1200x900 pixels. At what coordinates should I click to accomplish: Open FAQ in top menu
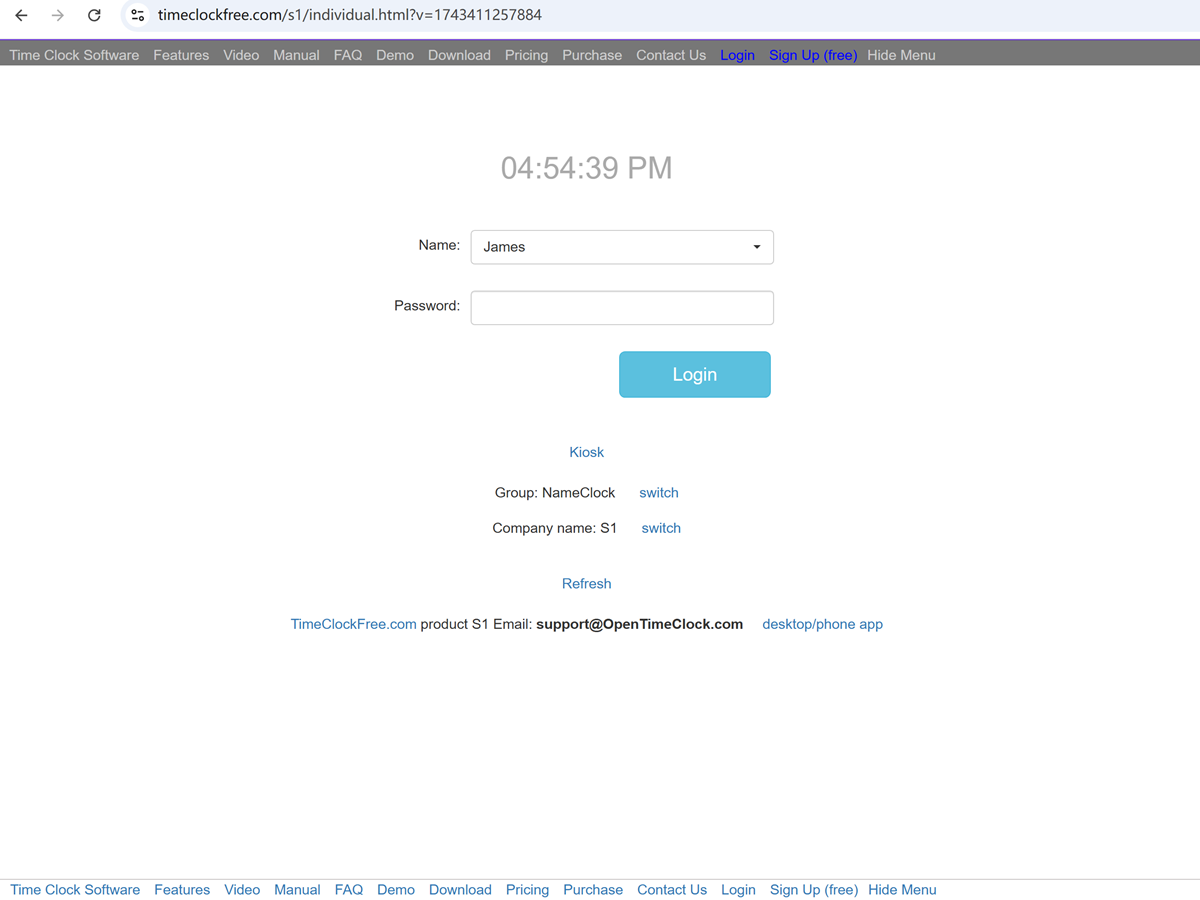[x=348, y=55]
